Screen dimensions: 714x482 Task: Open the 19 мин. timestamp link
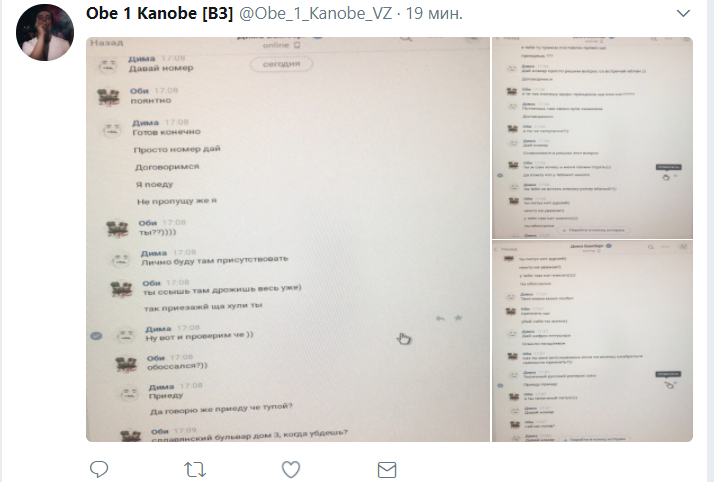tap(434, 14)
